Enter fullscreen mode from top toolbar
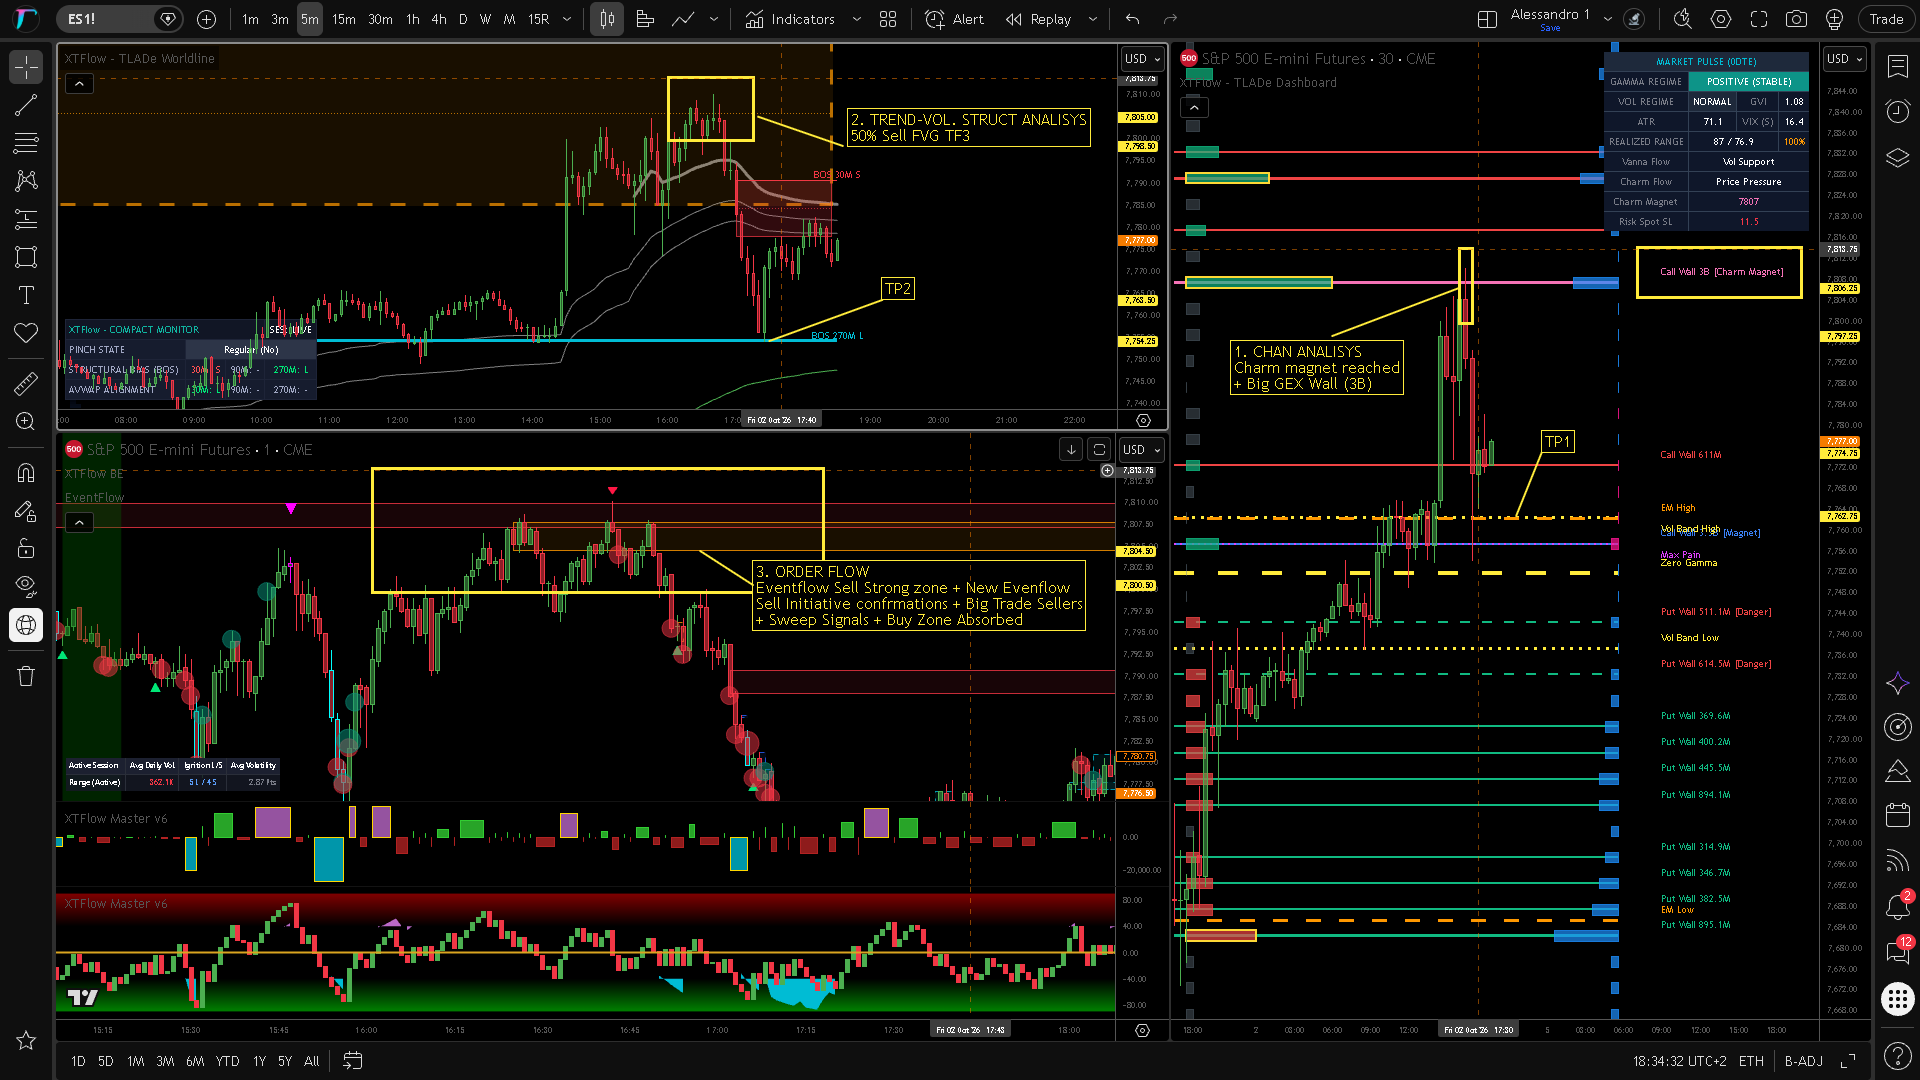This screenshot has width=1920, height=1080. 1758,19
